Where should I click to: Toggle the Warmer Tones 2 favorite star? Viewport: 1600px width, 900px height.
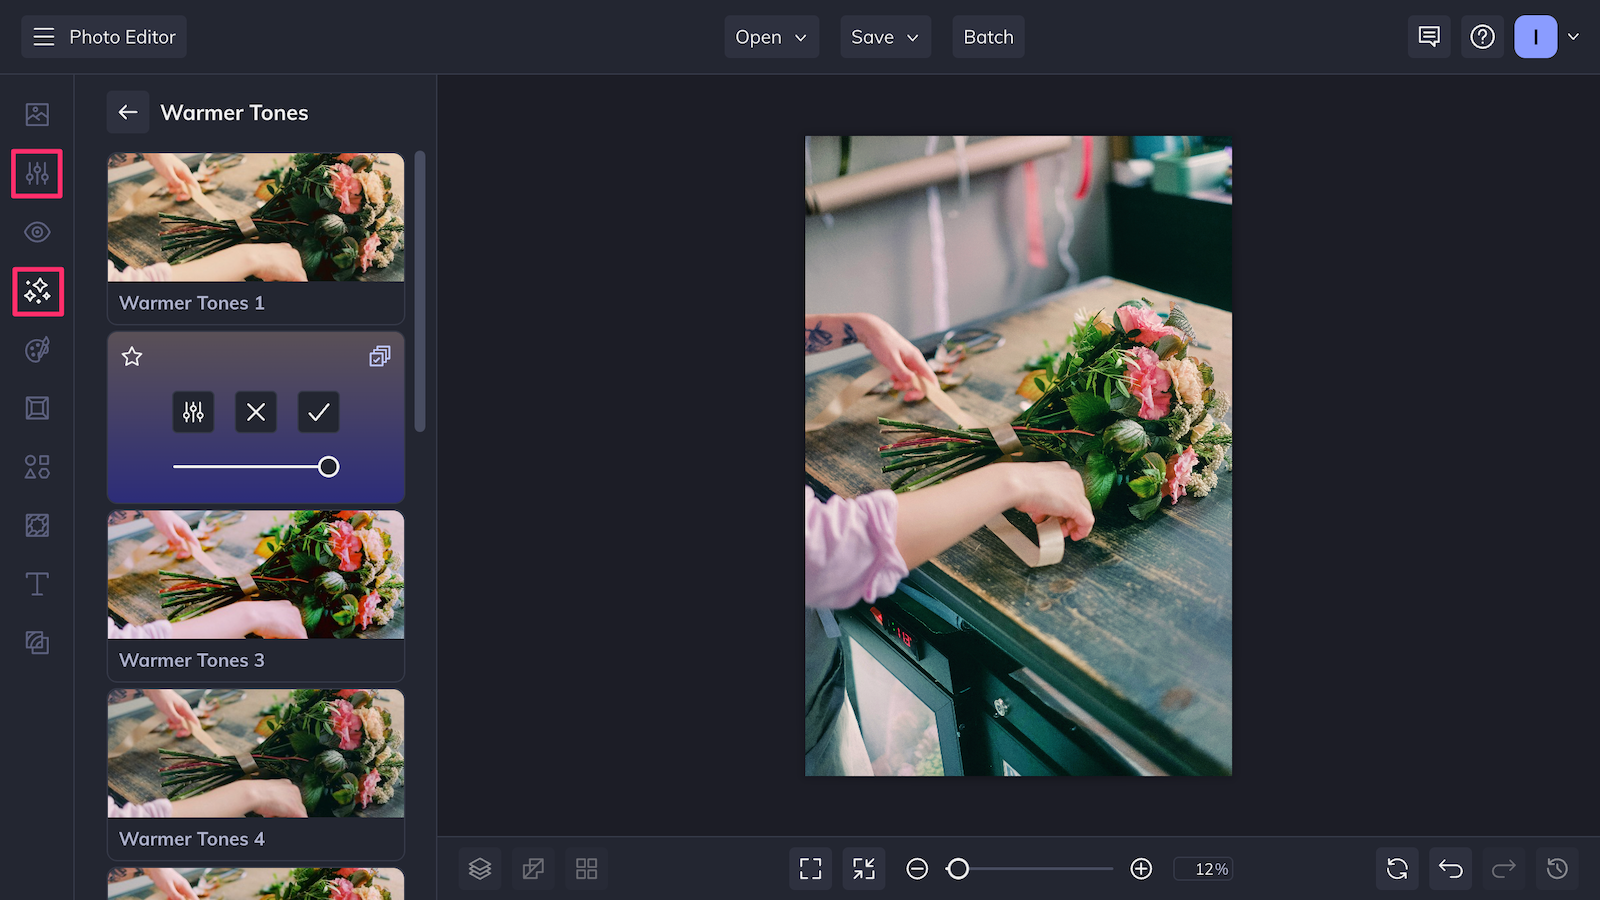pyautogui.click(x=131, y=357)
